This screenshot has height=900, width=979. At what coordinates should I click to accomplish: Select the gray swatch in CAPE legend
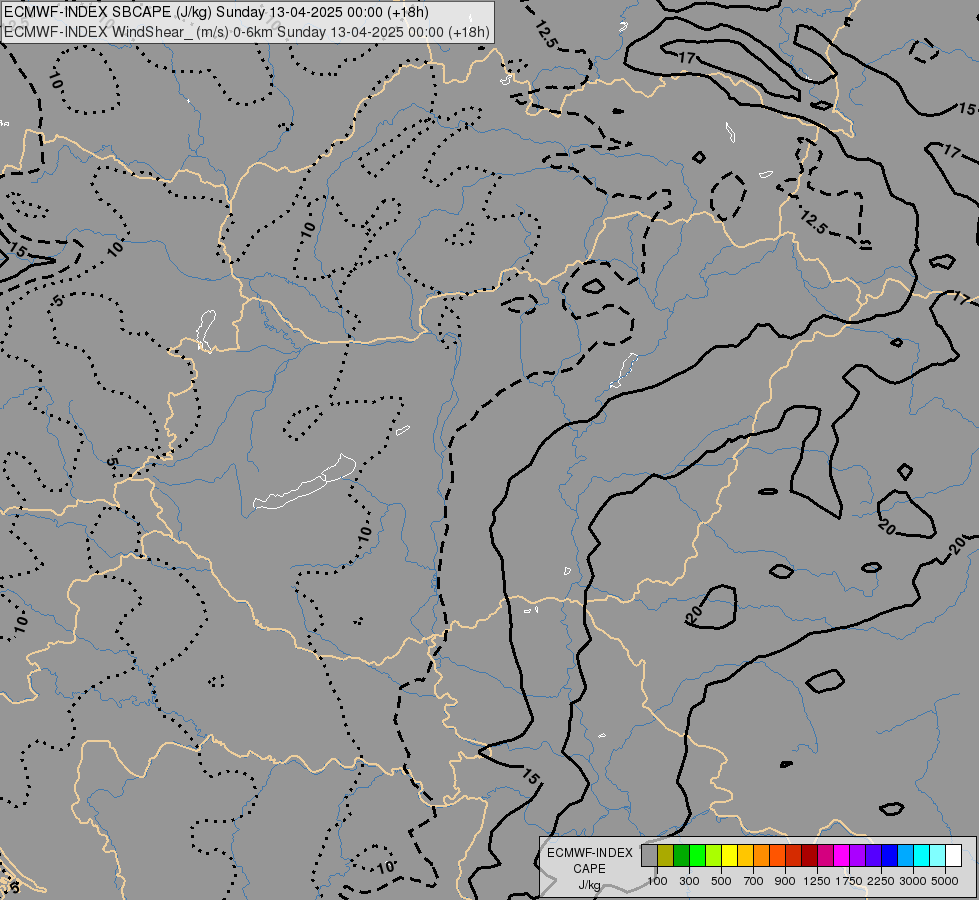coord(649,855)
